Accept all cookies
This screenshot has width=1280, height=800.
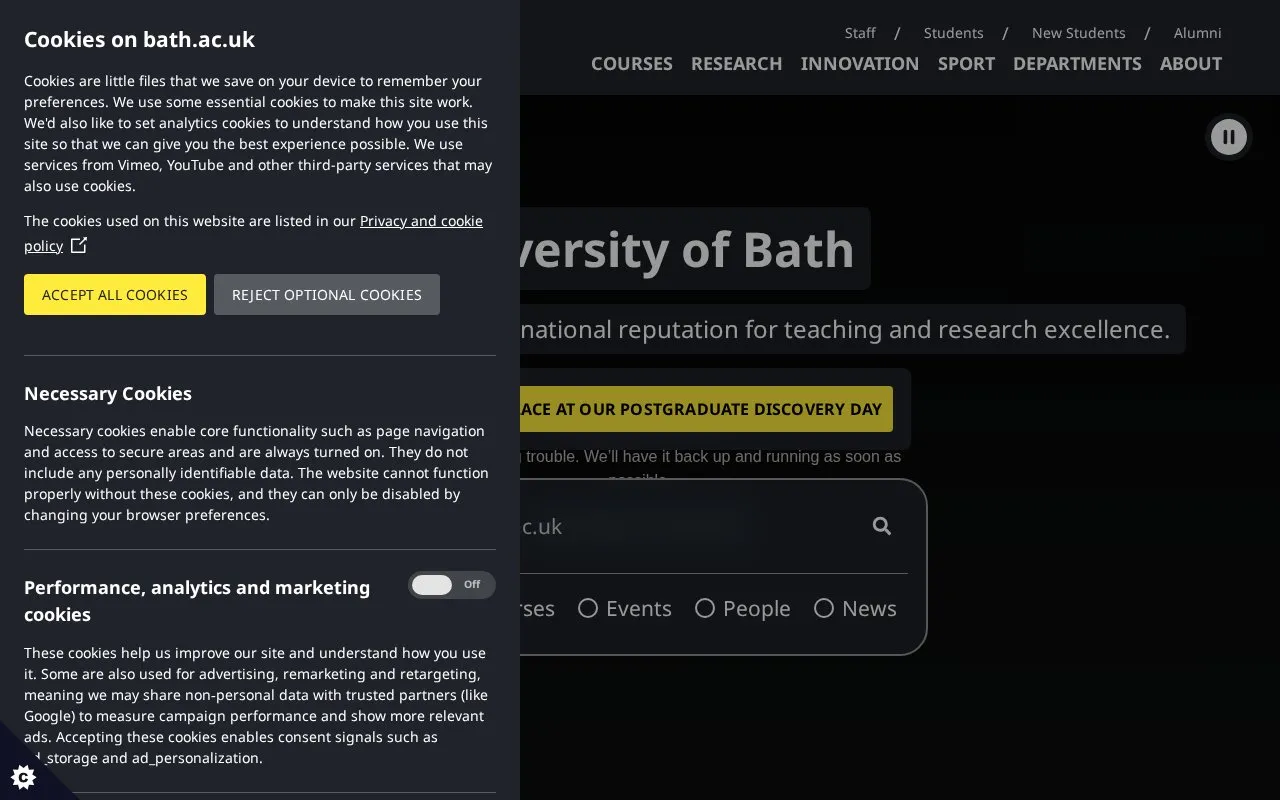coord(115,295)
